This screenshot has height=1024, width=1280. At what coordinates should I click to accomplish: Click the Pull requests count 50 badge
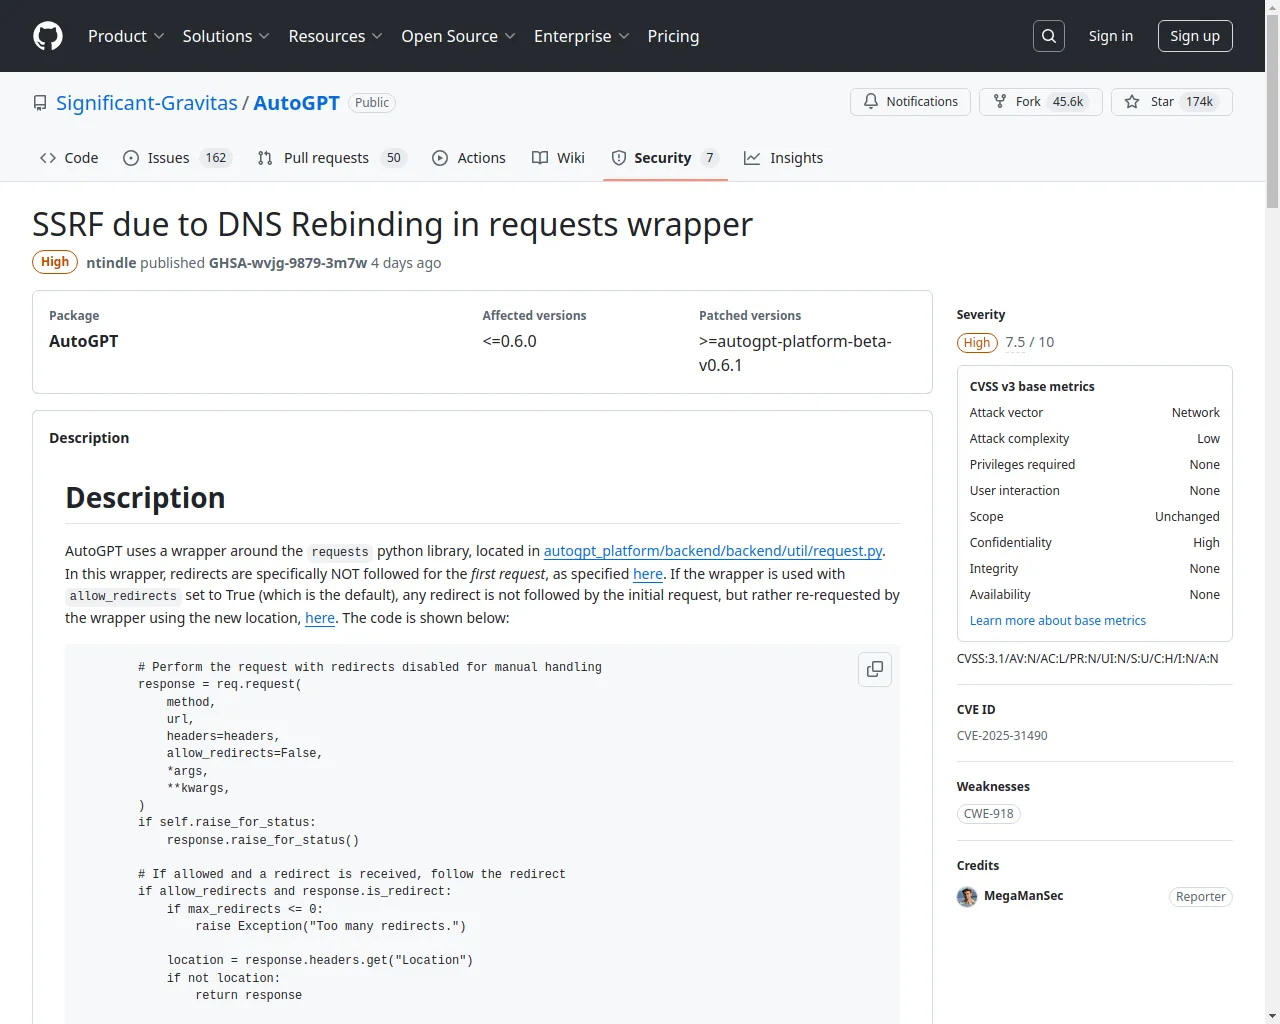click(x=394, y=158)
